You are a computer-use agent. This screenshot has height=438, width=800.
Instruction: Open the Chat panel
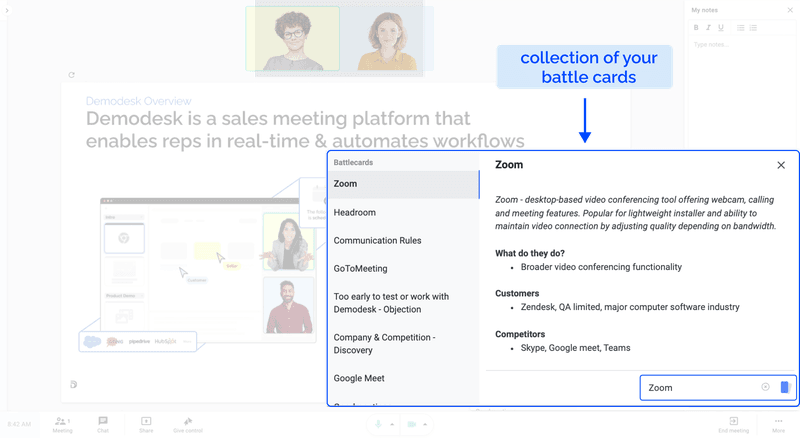click(x=103, y=424)
